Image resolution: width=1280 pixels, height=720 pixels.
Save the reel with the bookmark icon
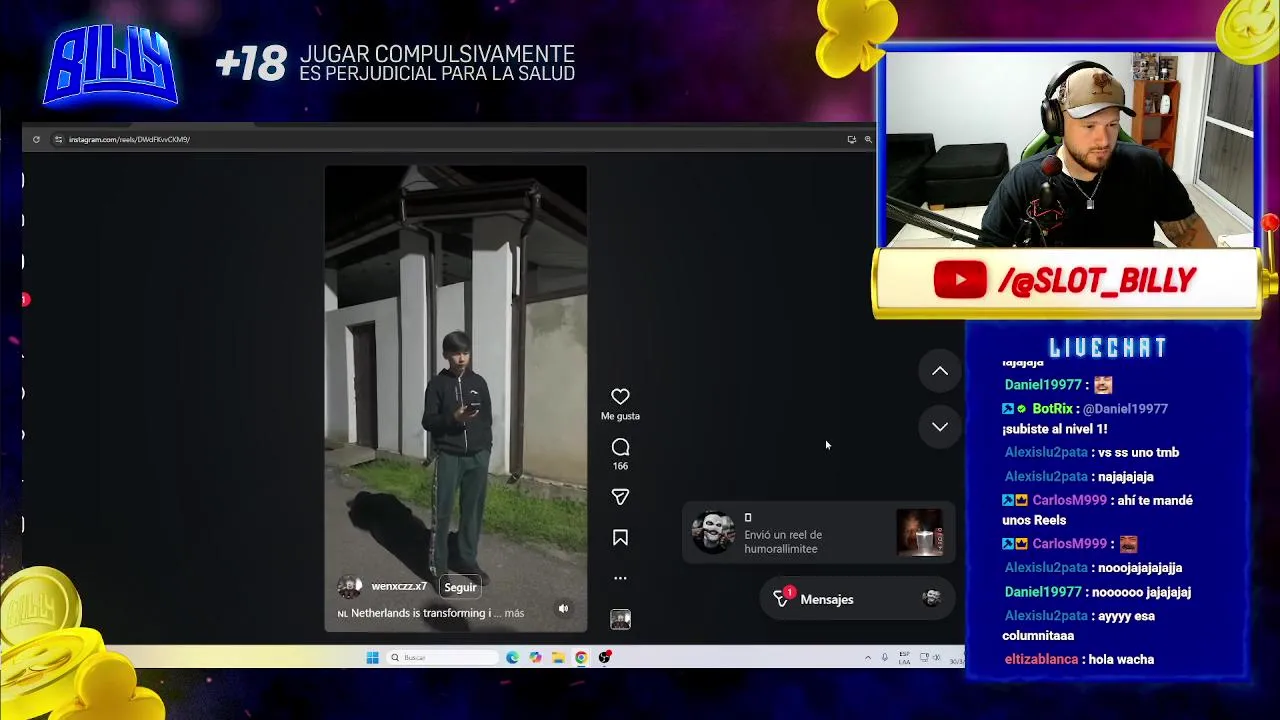pyautogui.click(x=620, y=538)
